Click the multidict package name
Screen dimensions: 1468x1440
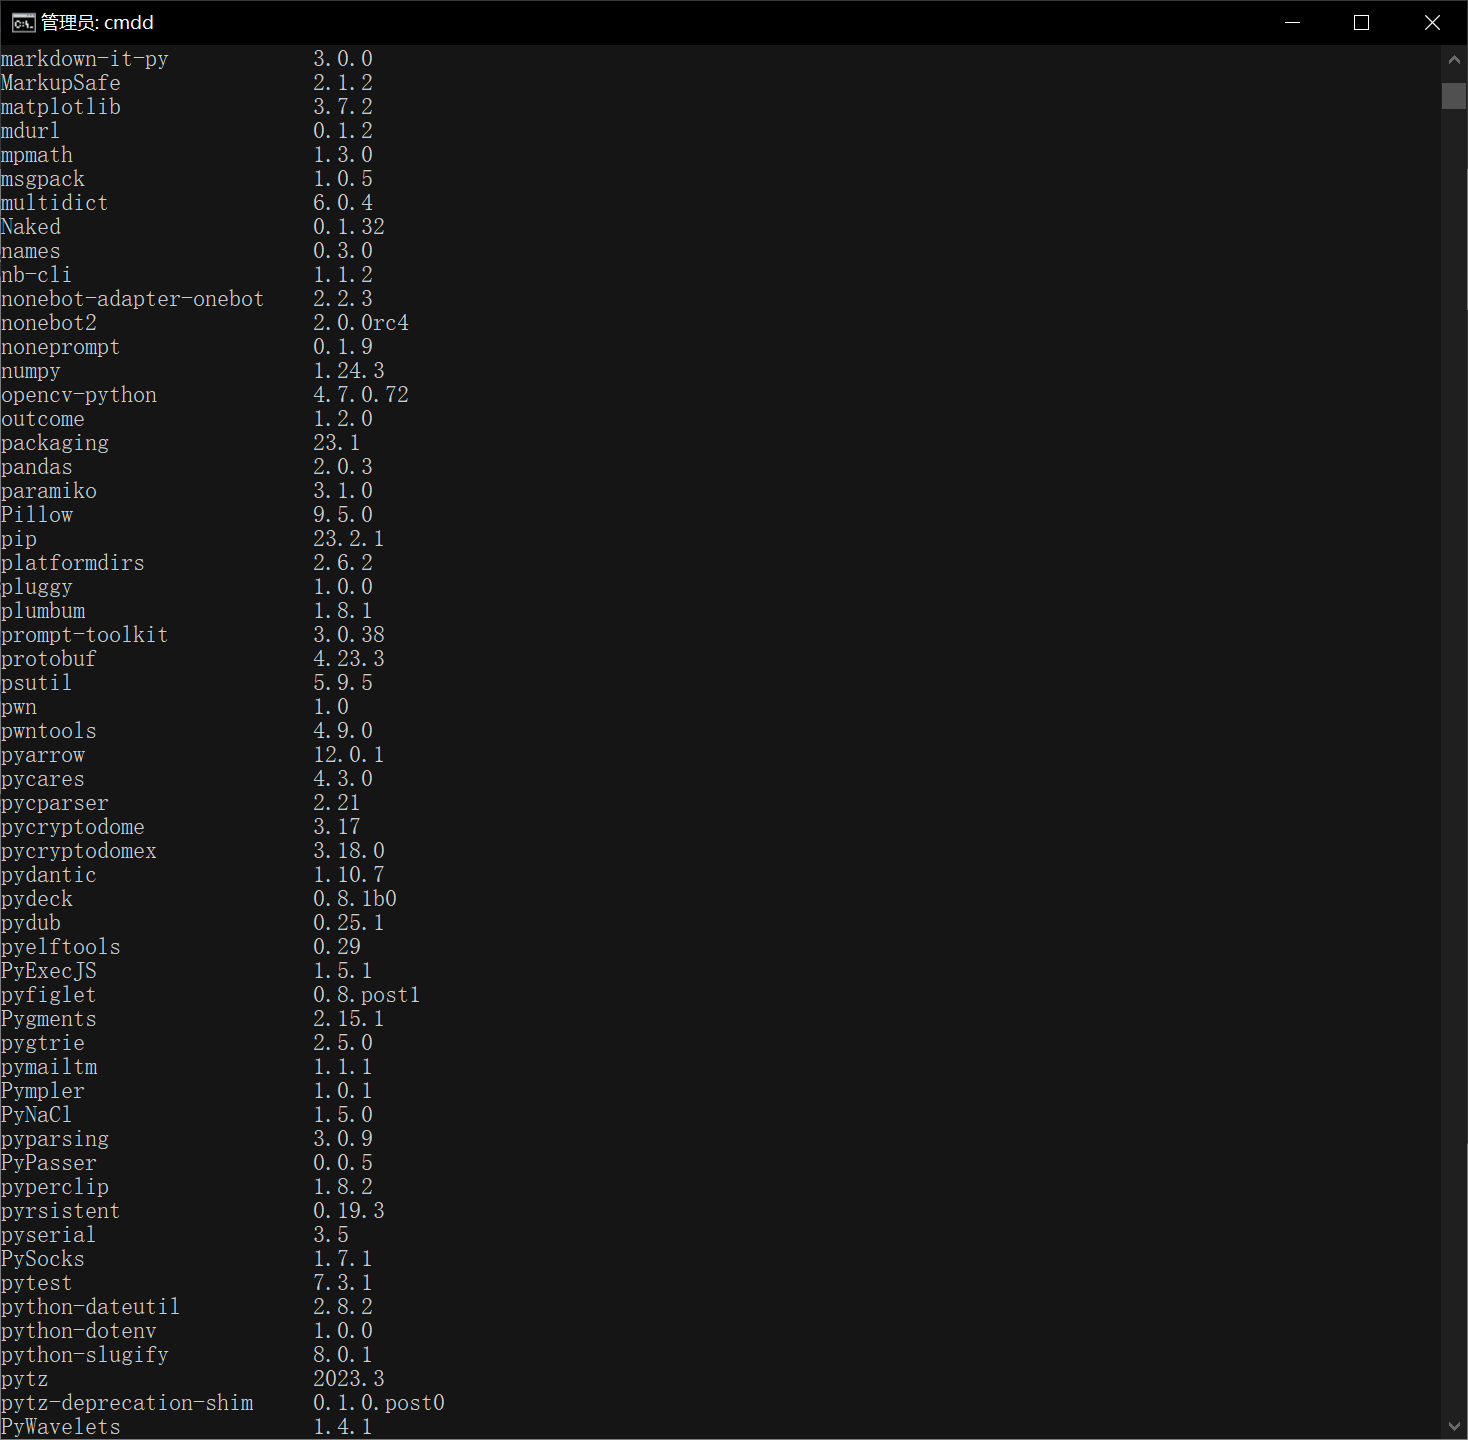click(x=55, y=203)
